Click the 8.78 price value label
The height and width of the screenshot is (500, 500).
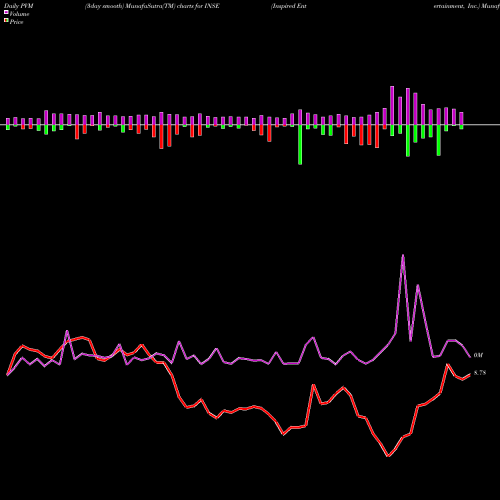480,373
